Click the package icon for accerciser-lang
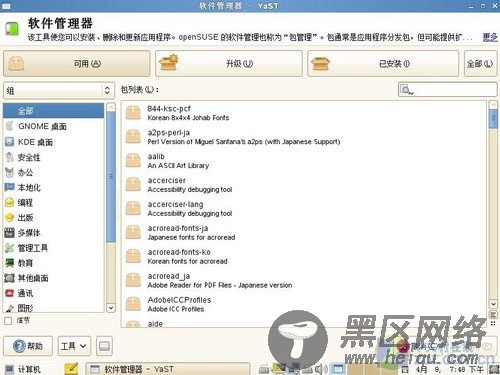Screen dimensions: 500x375 [133, 208]
